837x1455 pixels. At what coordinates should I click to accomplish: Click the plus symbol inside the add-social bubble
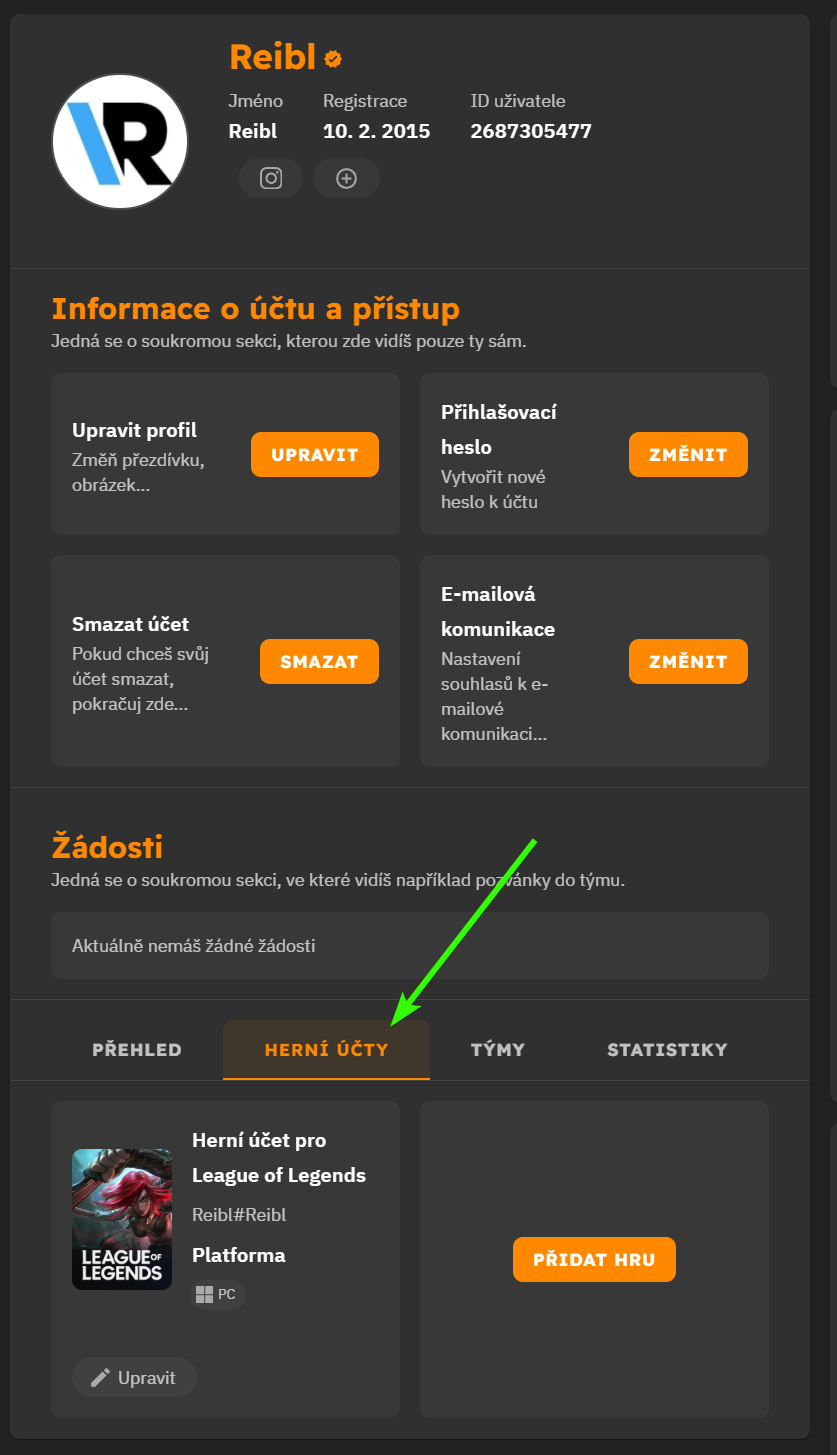(346, 178)
